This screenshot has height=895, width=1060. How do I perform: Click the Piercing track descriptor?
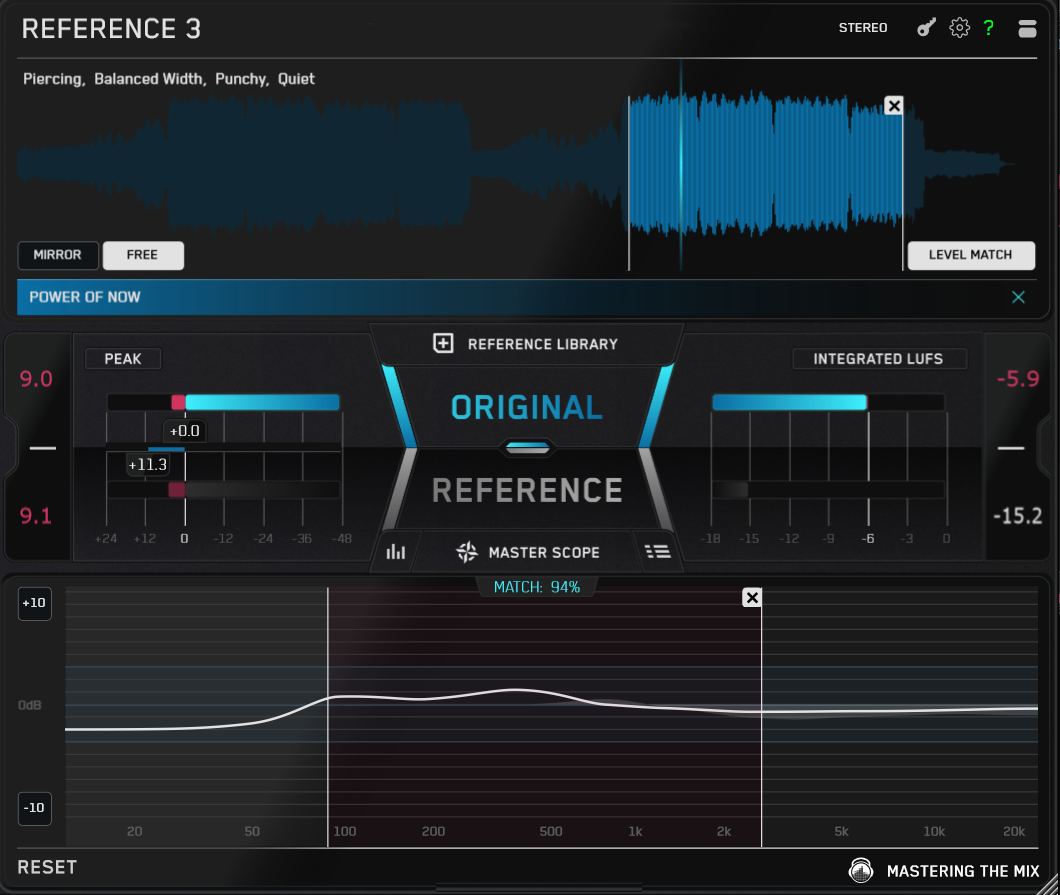53,79
